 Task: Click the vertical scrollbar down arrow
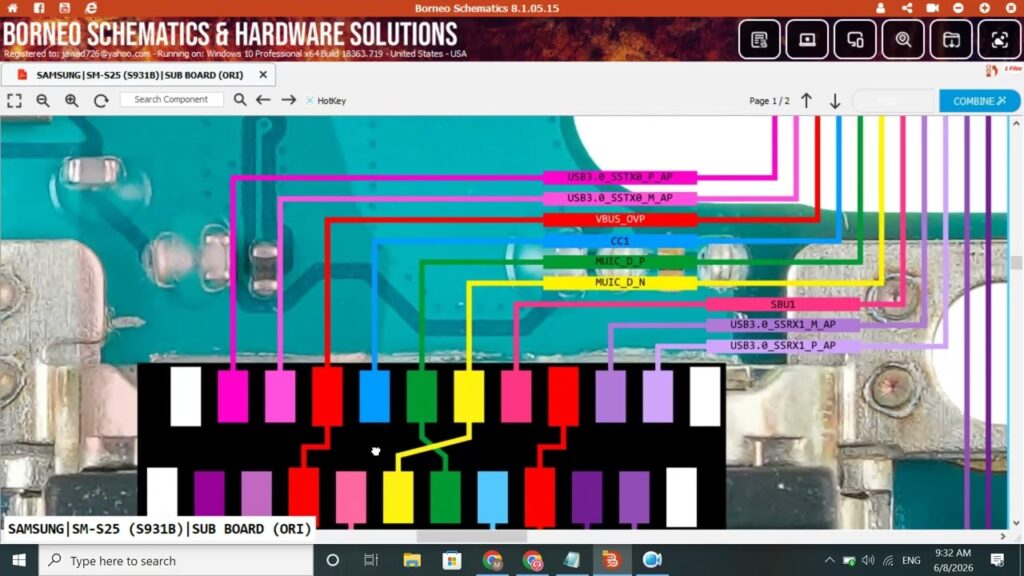point(1016,523)
